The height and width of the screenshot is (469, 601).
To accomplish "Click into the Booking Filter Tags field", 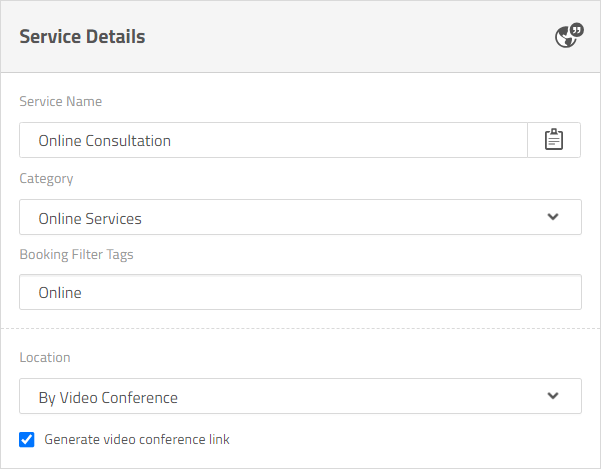I will tap(300, 293).
